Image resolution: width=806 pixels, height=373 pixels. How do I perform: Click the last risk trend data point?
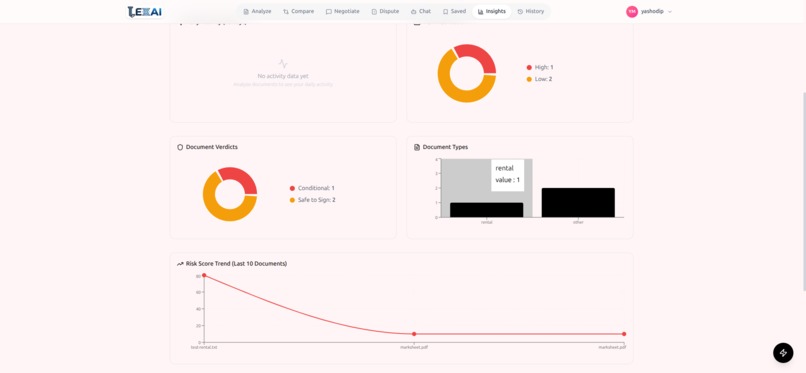624,334
